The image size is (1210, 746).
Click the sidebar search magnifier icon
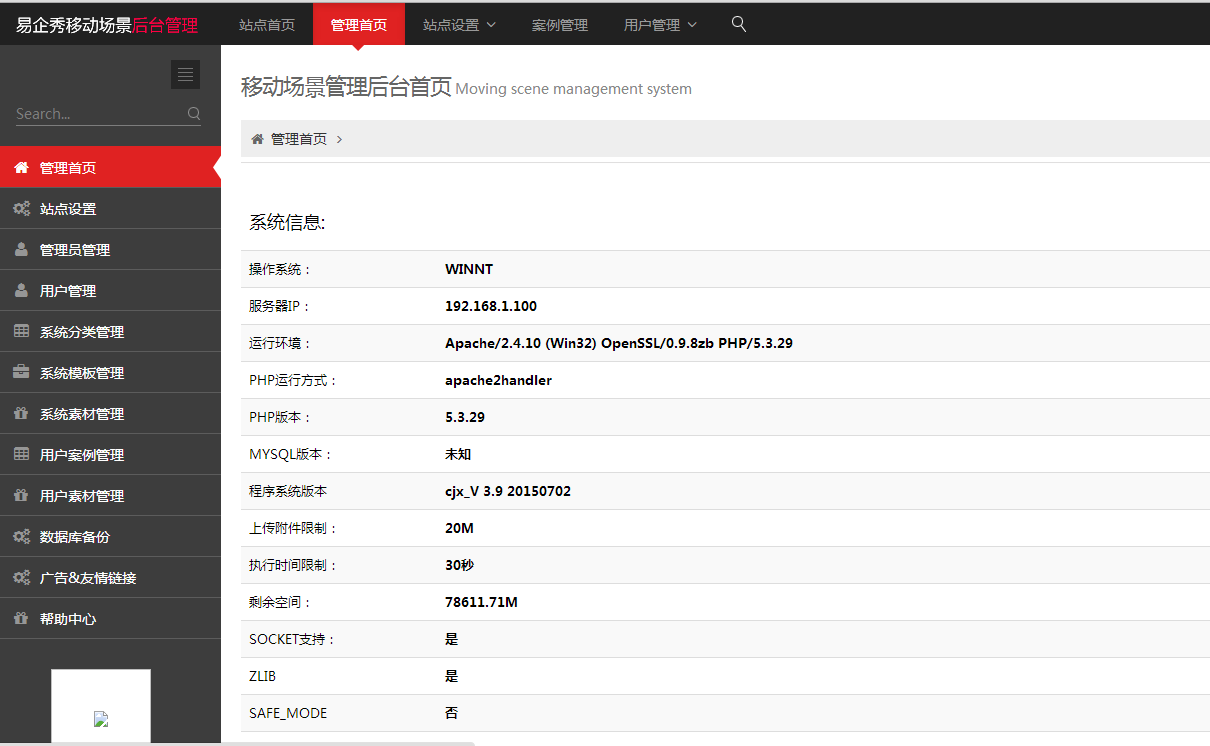[x=194, y=114]
